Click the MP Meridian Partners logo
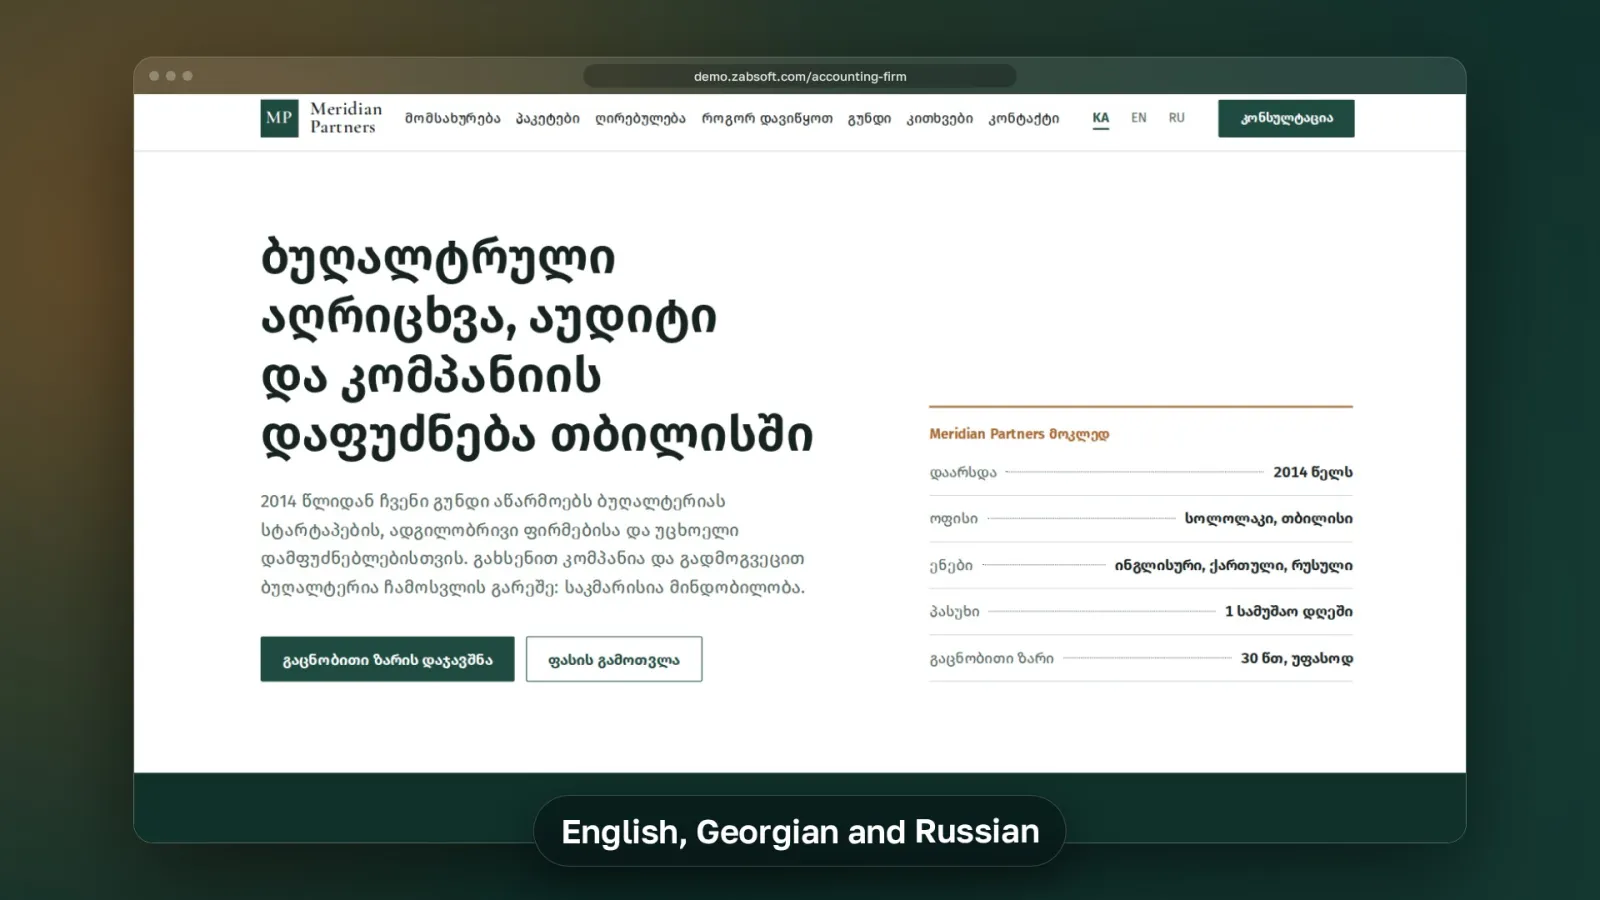 (x=321, y=118)
